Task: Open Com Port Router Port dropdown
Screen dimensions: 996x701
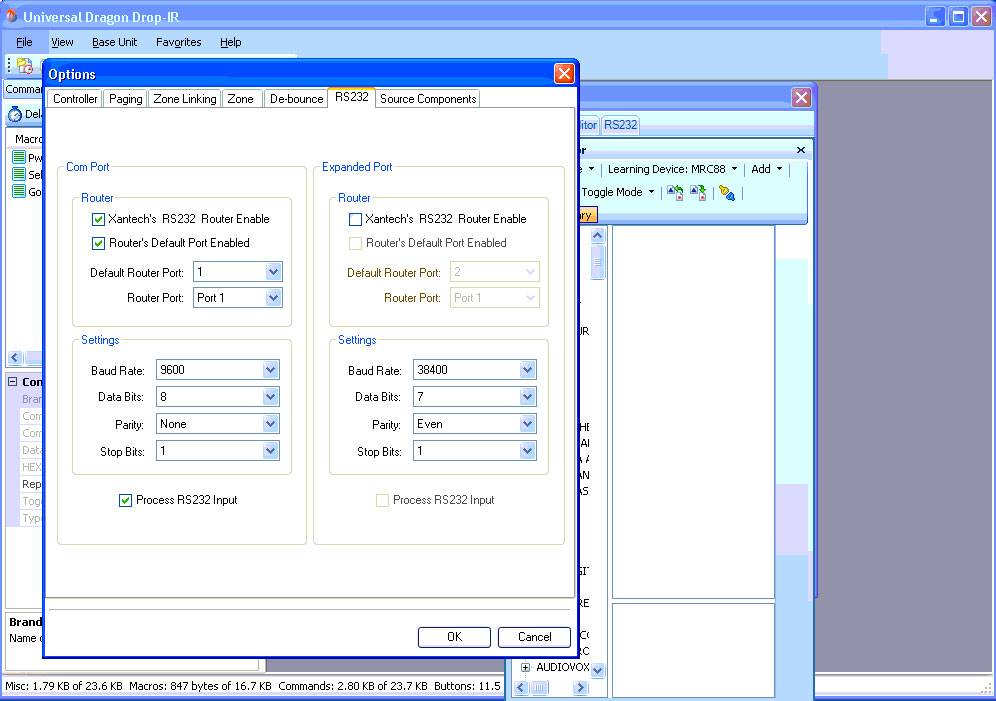Action: (x=273, y=298)
